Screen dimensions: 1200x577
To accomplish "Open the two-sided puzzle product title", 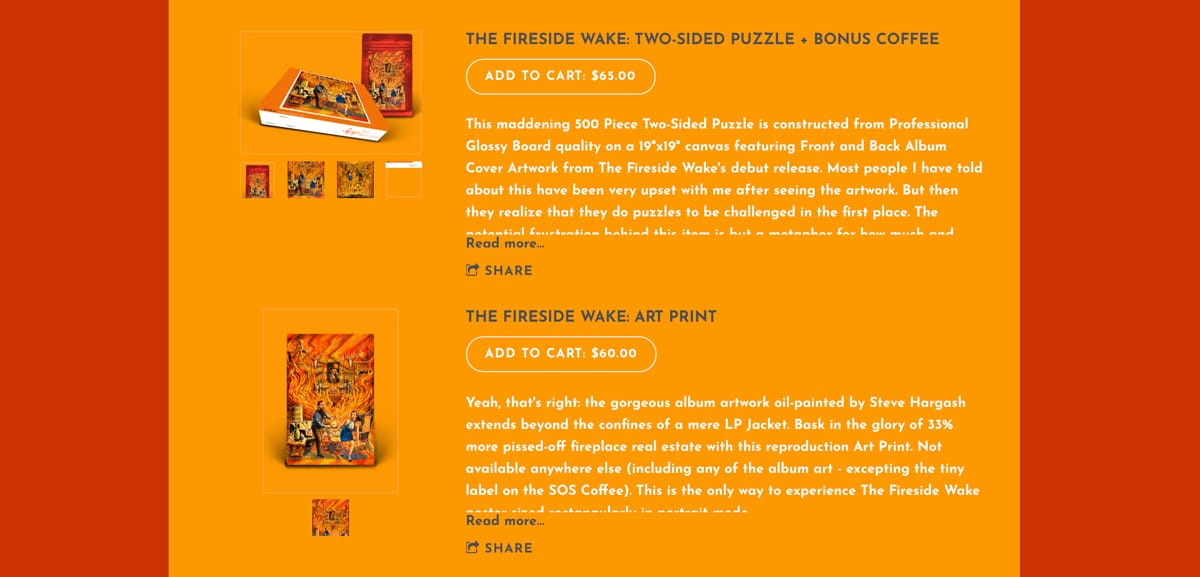I will (700, 38).
